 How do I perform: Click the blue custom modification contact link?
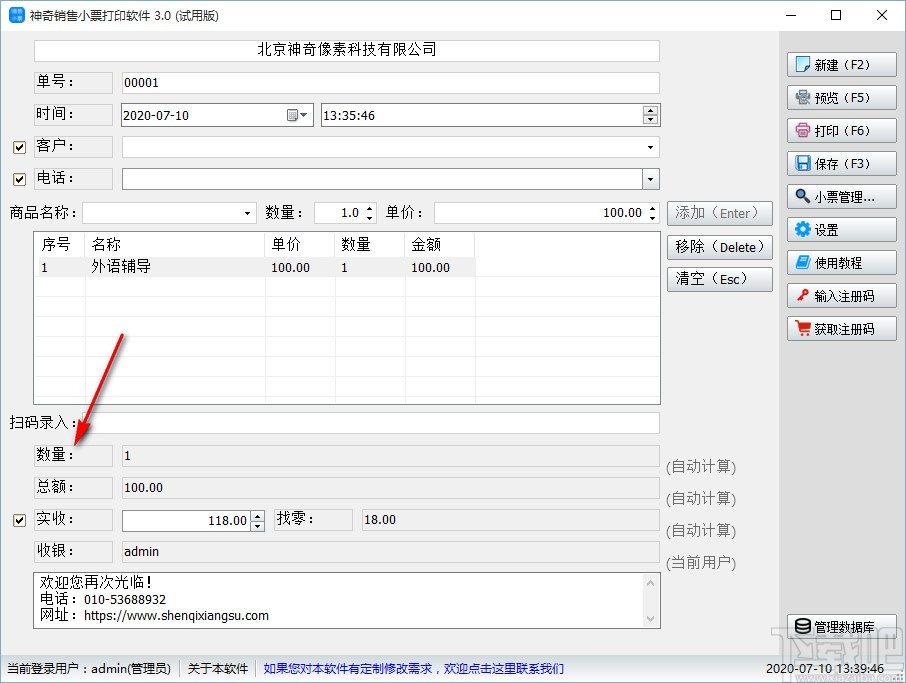click(413, 669)
